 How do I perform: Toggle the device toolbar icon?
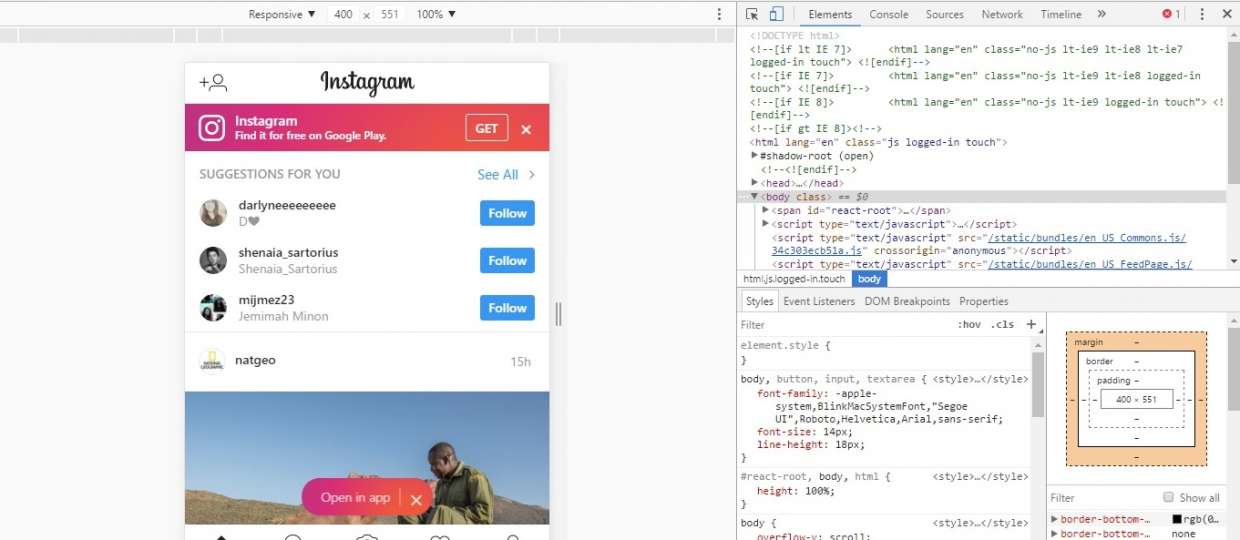pos(776,14)
